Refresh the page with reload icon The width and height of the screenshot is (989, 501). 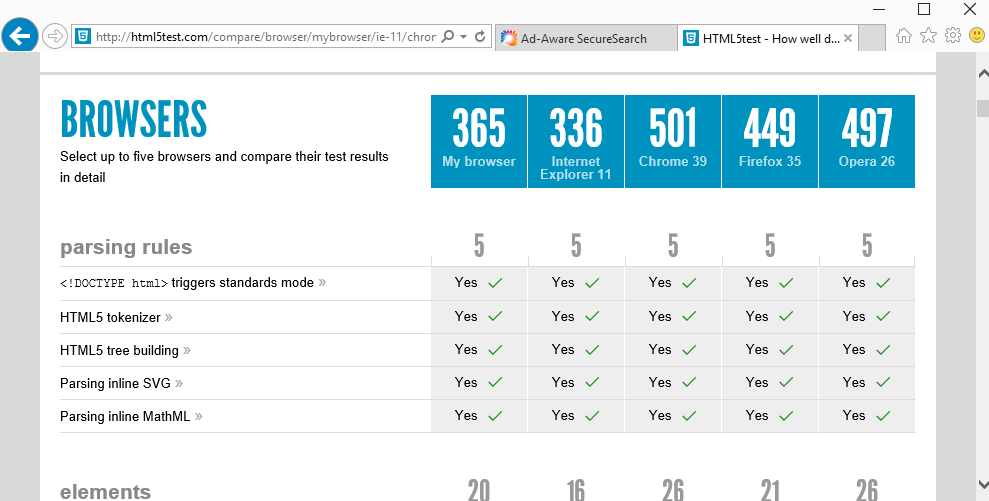480,37
